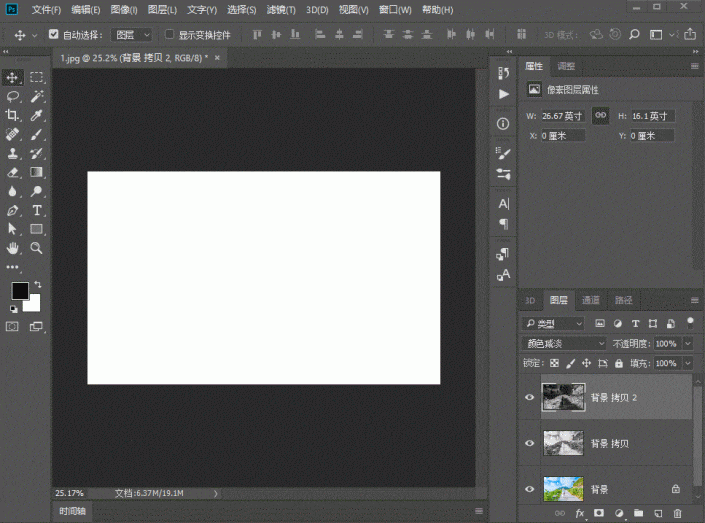705x523 pixels.
Task: Swap foreground and background colors
Action: tap(38, 284)
